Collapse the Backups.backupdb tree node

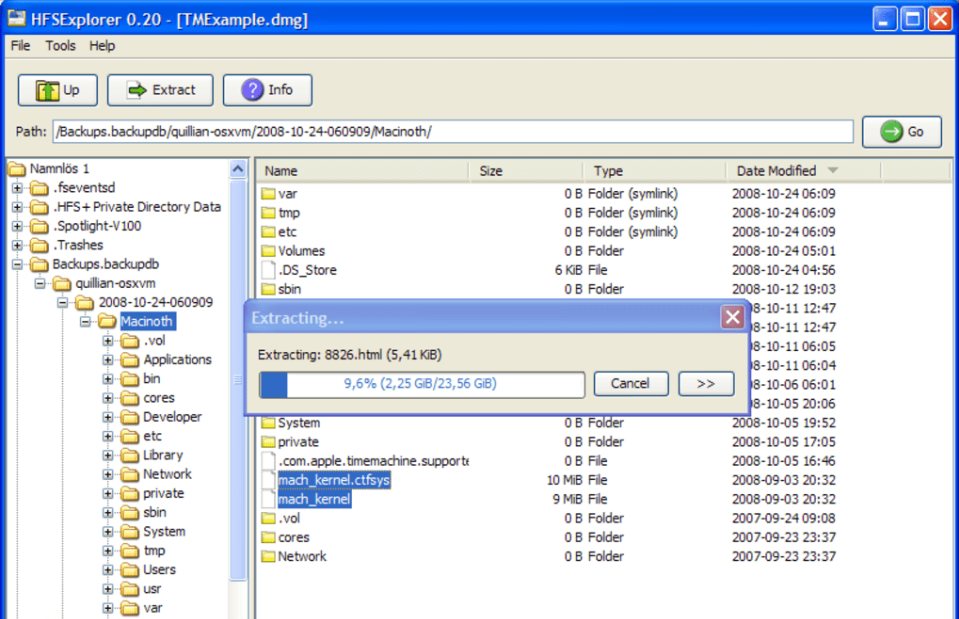pyautogui.click(x=17, y=264)
